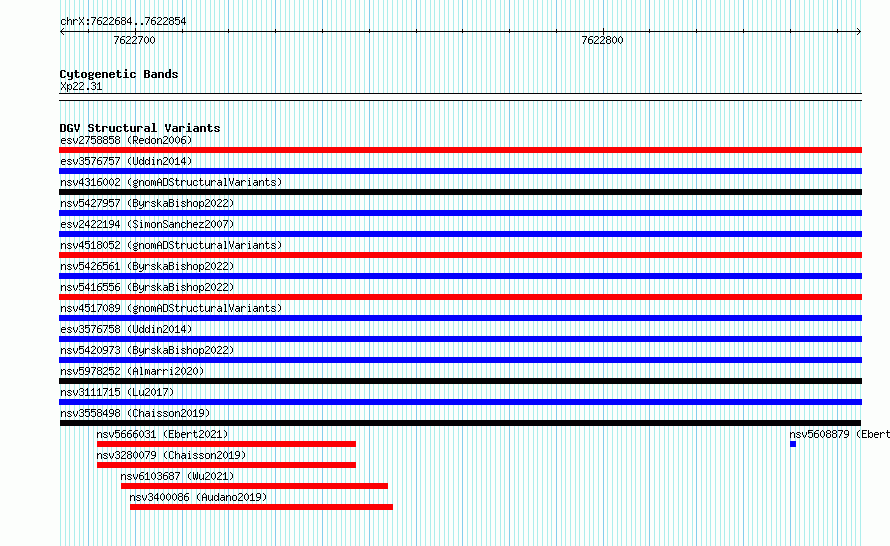Viewport: 890px width, 546px height.
Task: Select the Xp22.31 band label
Action: (x=81, y=86)
